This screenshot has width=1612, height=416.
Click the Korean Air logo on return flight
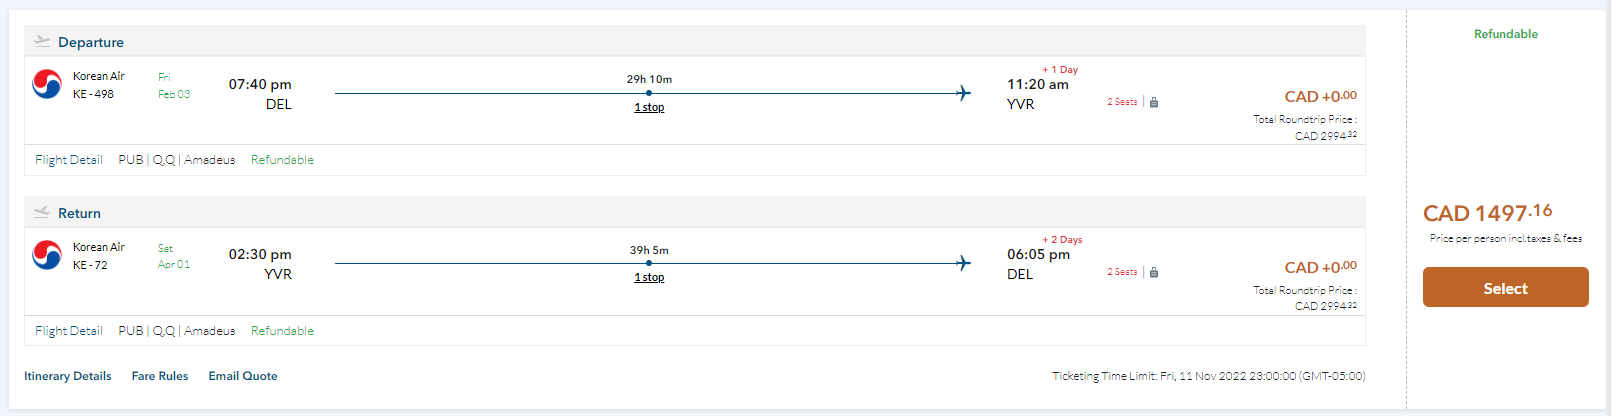point(47,256)
